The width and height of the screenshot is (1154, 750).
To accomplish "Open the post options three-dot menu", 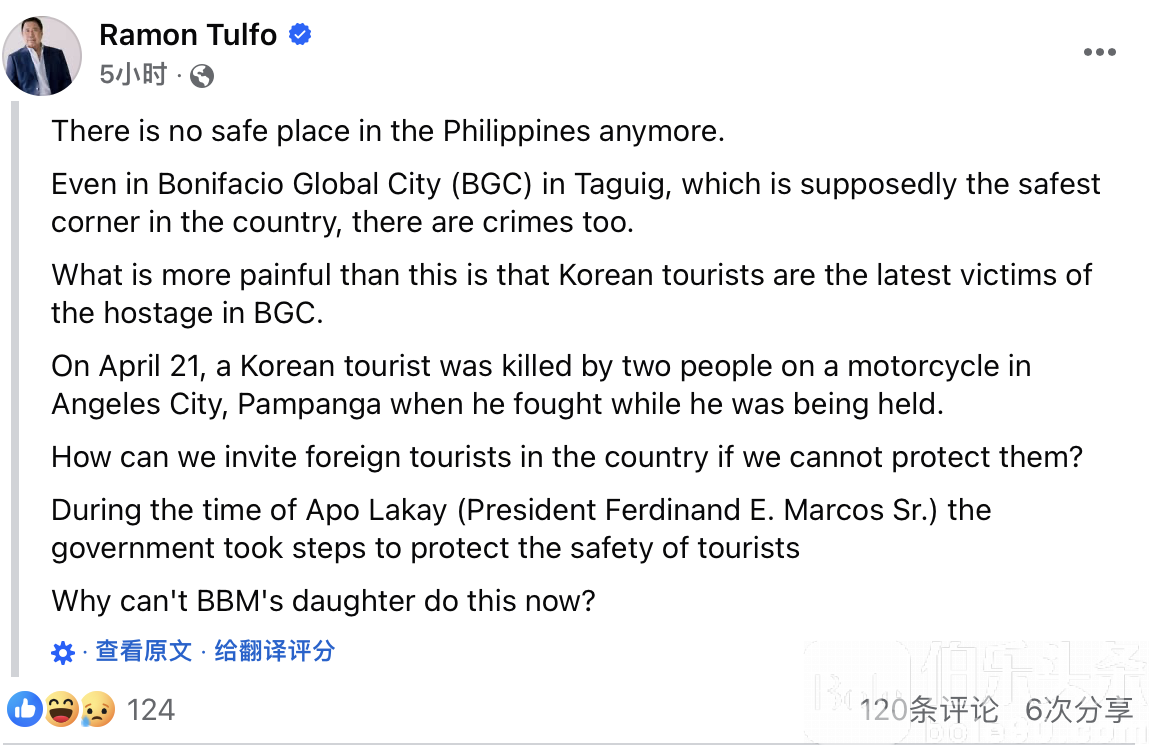I will [1100, 53].
